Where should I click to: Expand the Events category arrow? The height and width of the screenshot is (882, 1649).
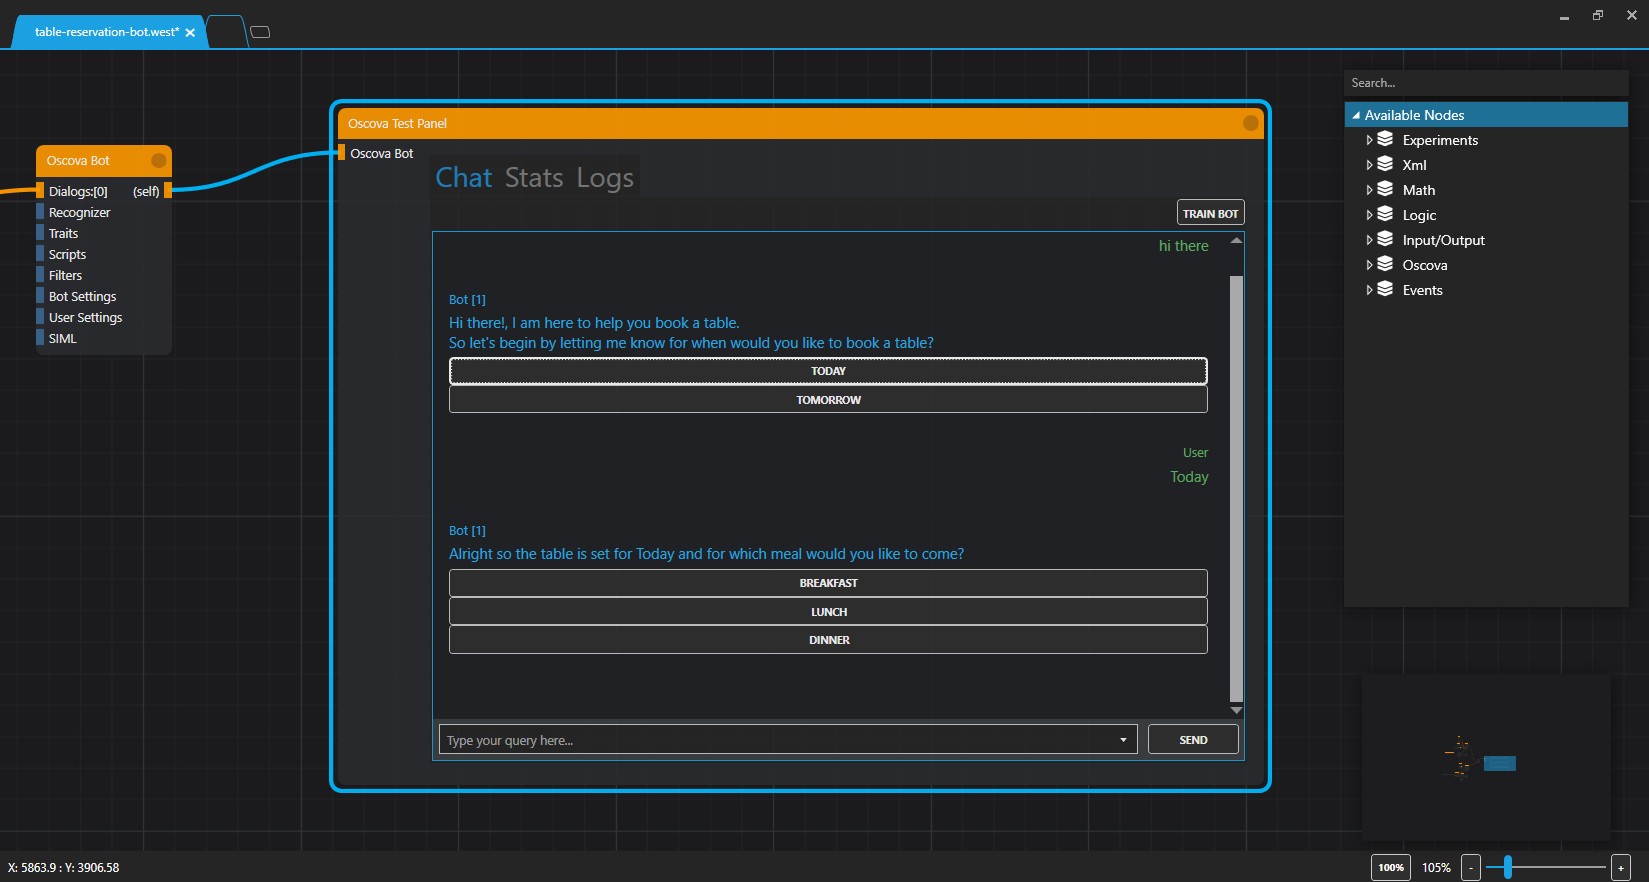(x=1369, y=290)
